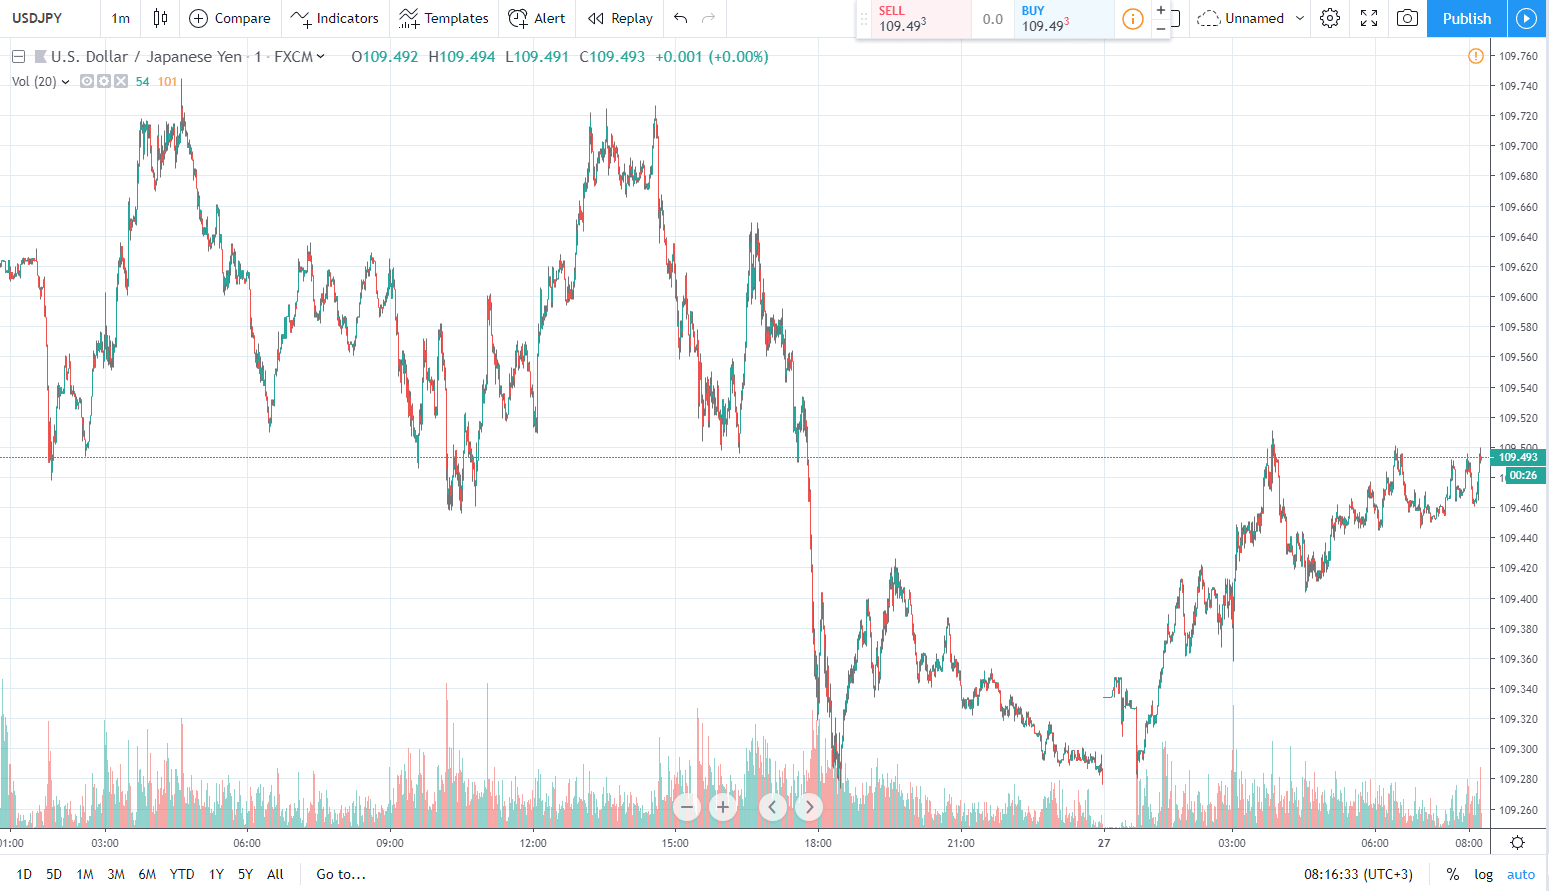Viewport: 1549px width, 891px height.
Task: Collapse the chart legend with minus box
Action: (18, 57)
